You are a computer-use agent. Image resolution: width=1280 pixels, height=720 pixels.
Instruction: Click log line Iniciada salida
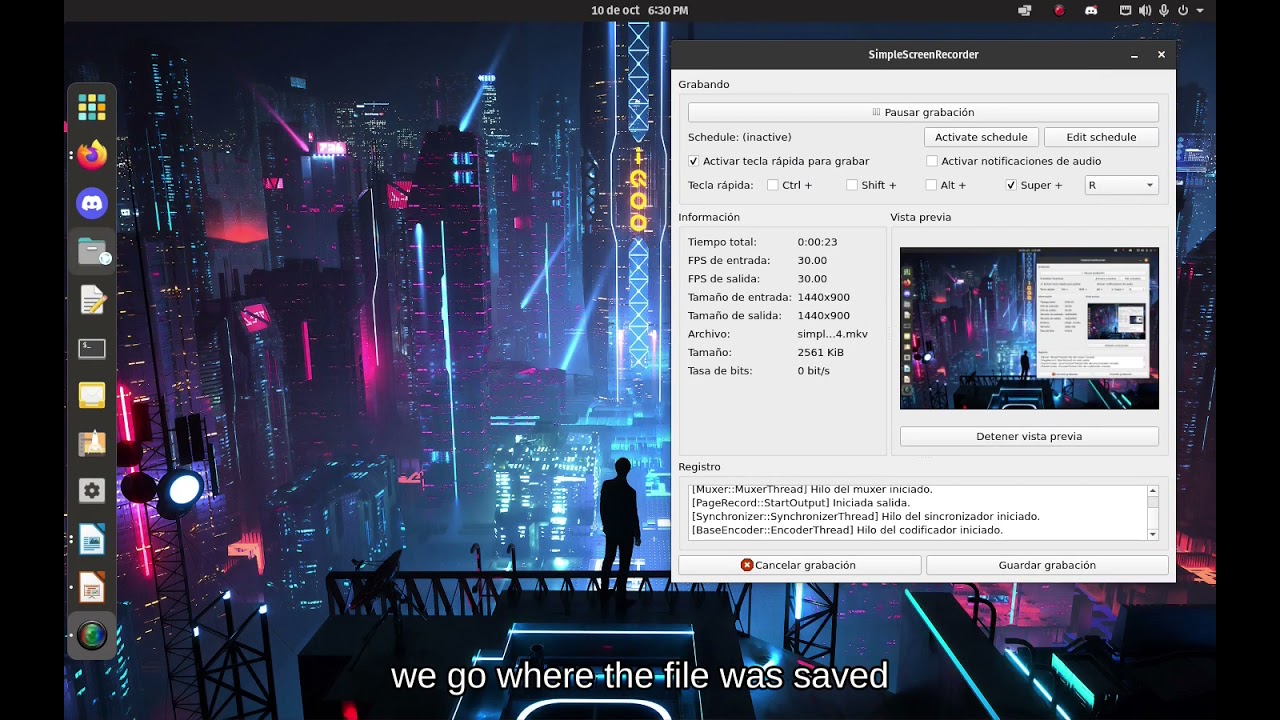tap(800, 503)
